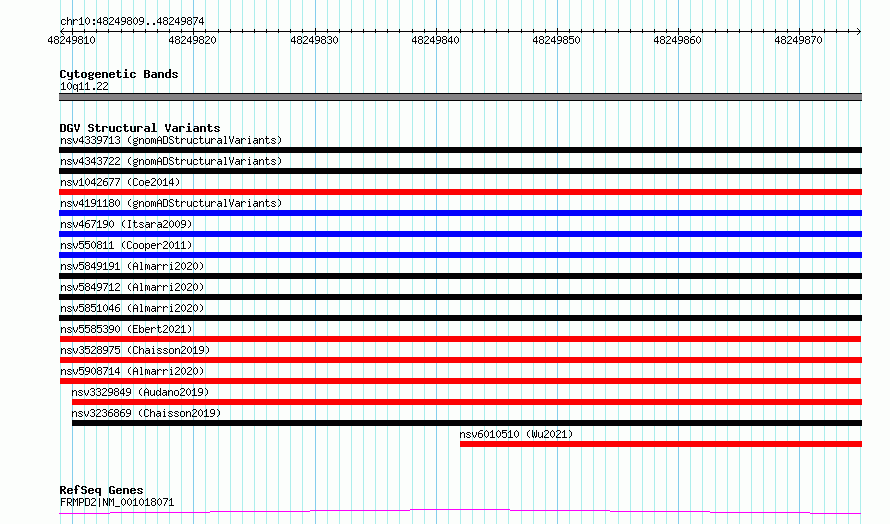Screen dimensions: 890x524
Task: Open variant nsv6010510 (Wu2021) label
Action: pos(517,434)
